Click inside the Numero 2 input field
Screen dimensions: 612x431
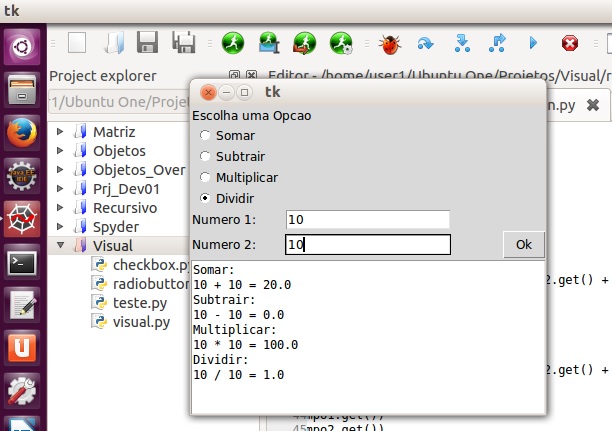(367, 244)
